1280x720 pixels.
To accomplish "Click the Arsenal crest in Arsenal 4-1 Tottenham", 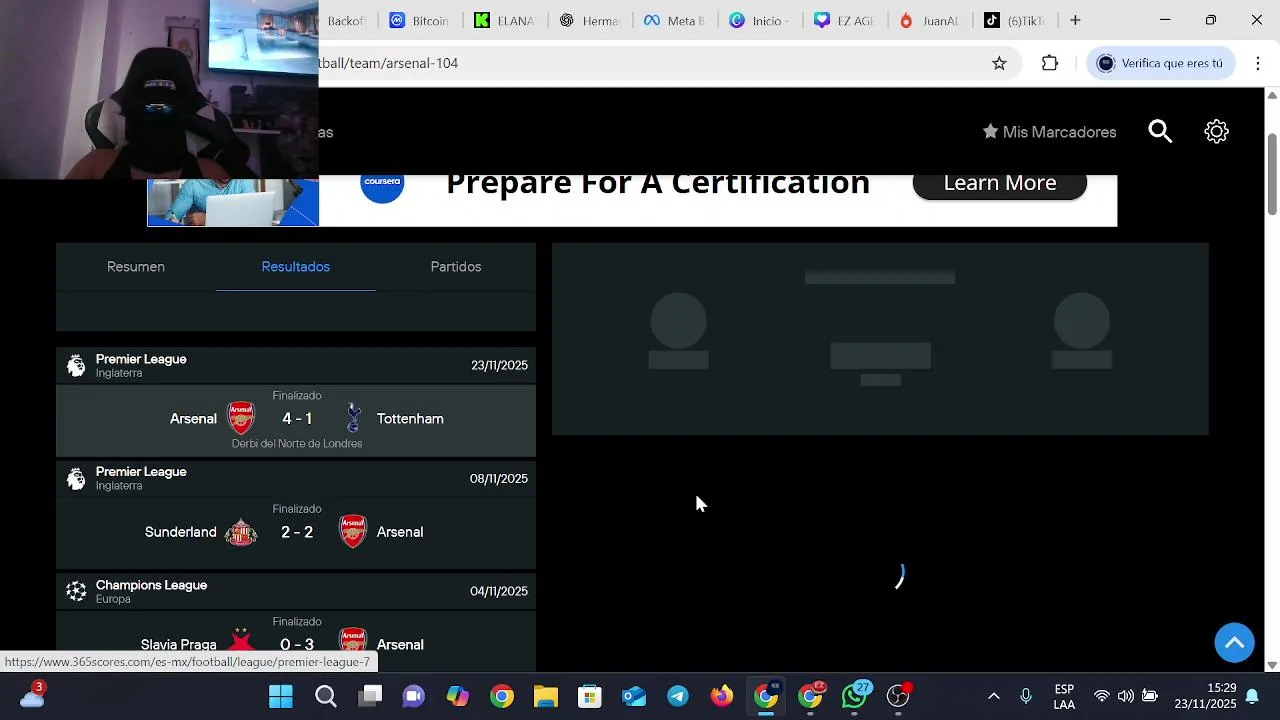I will (x=241, y=418).
